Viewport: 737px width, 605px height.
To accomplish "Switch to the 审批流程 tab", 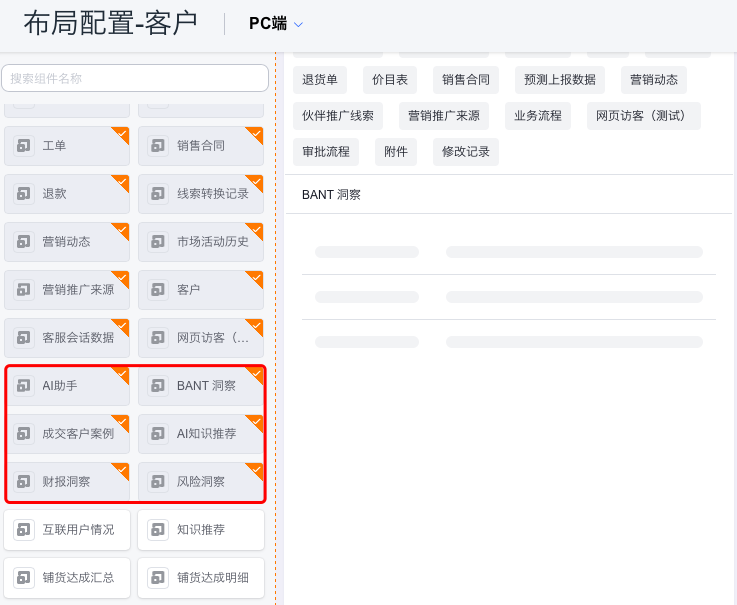I will click(x=326, y=152).
